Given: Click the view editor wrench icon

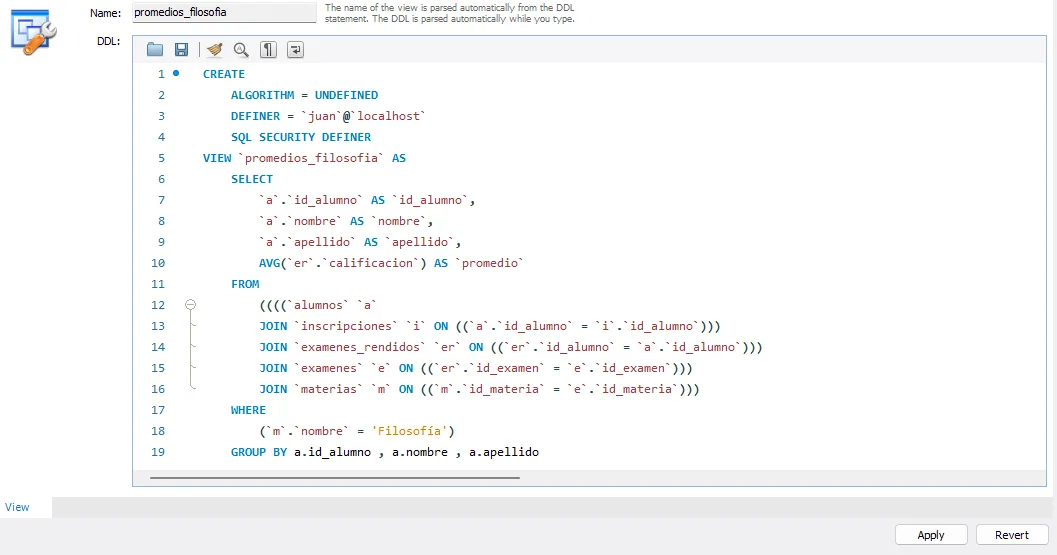Looking at the screenshot, I should tap(29, 32).
